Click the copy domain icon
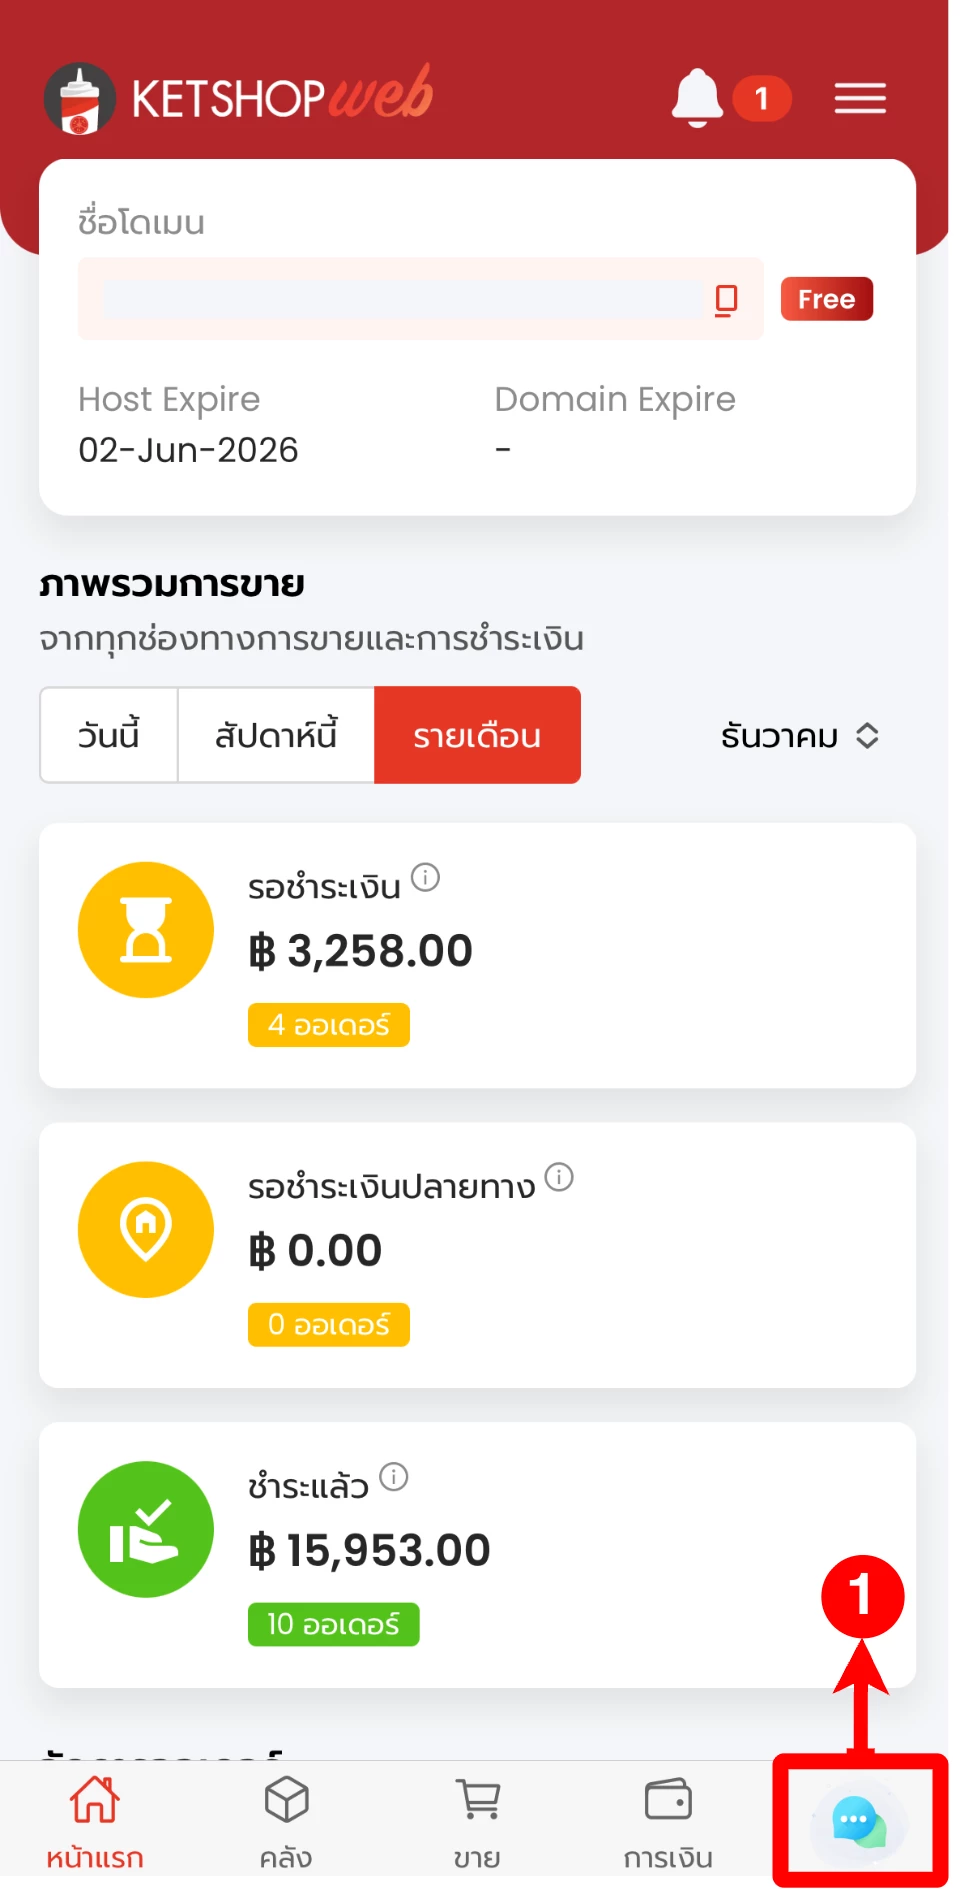962x1900 pixels. click(727, 299)
